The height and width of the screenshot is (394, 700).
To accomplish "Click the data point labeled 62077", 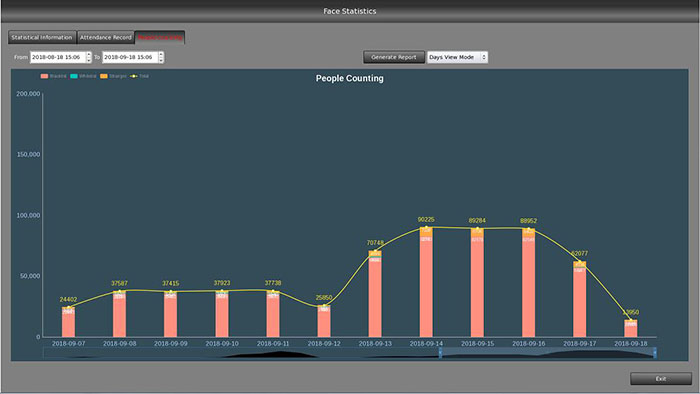I will (x=579, y=262).
